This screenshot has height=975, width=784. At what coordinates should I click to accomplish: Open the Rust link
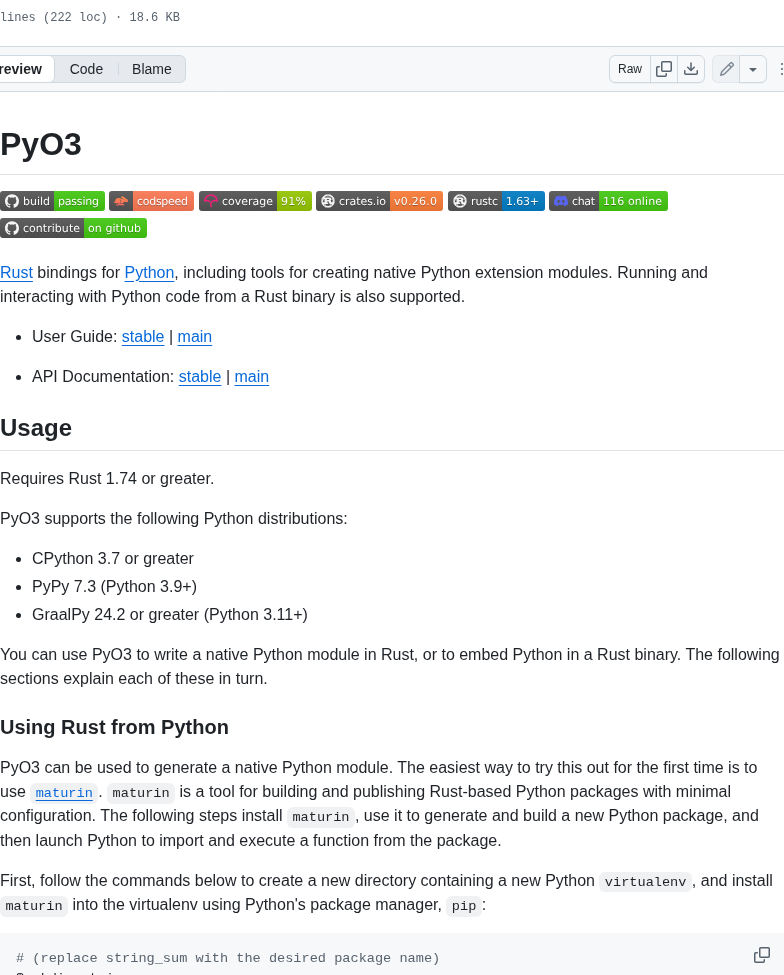(x=16, y=272)
